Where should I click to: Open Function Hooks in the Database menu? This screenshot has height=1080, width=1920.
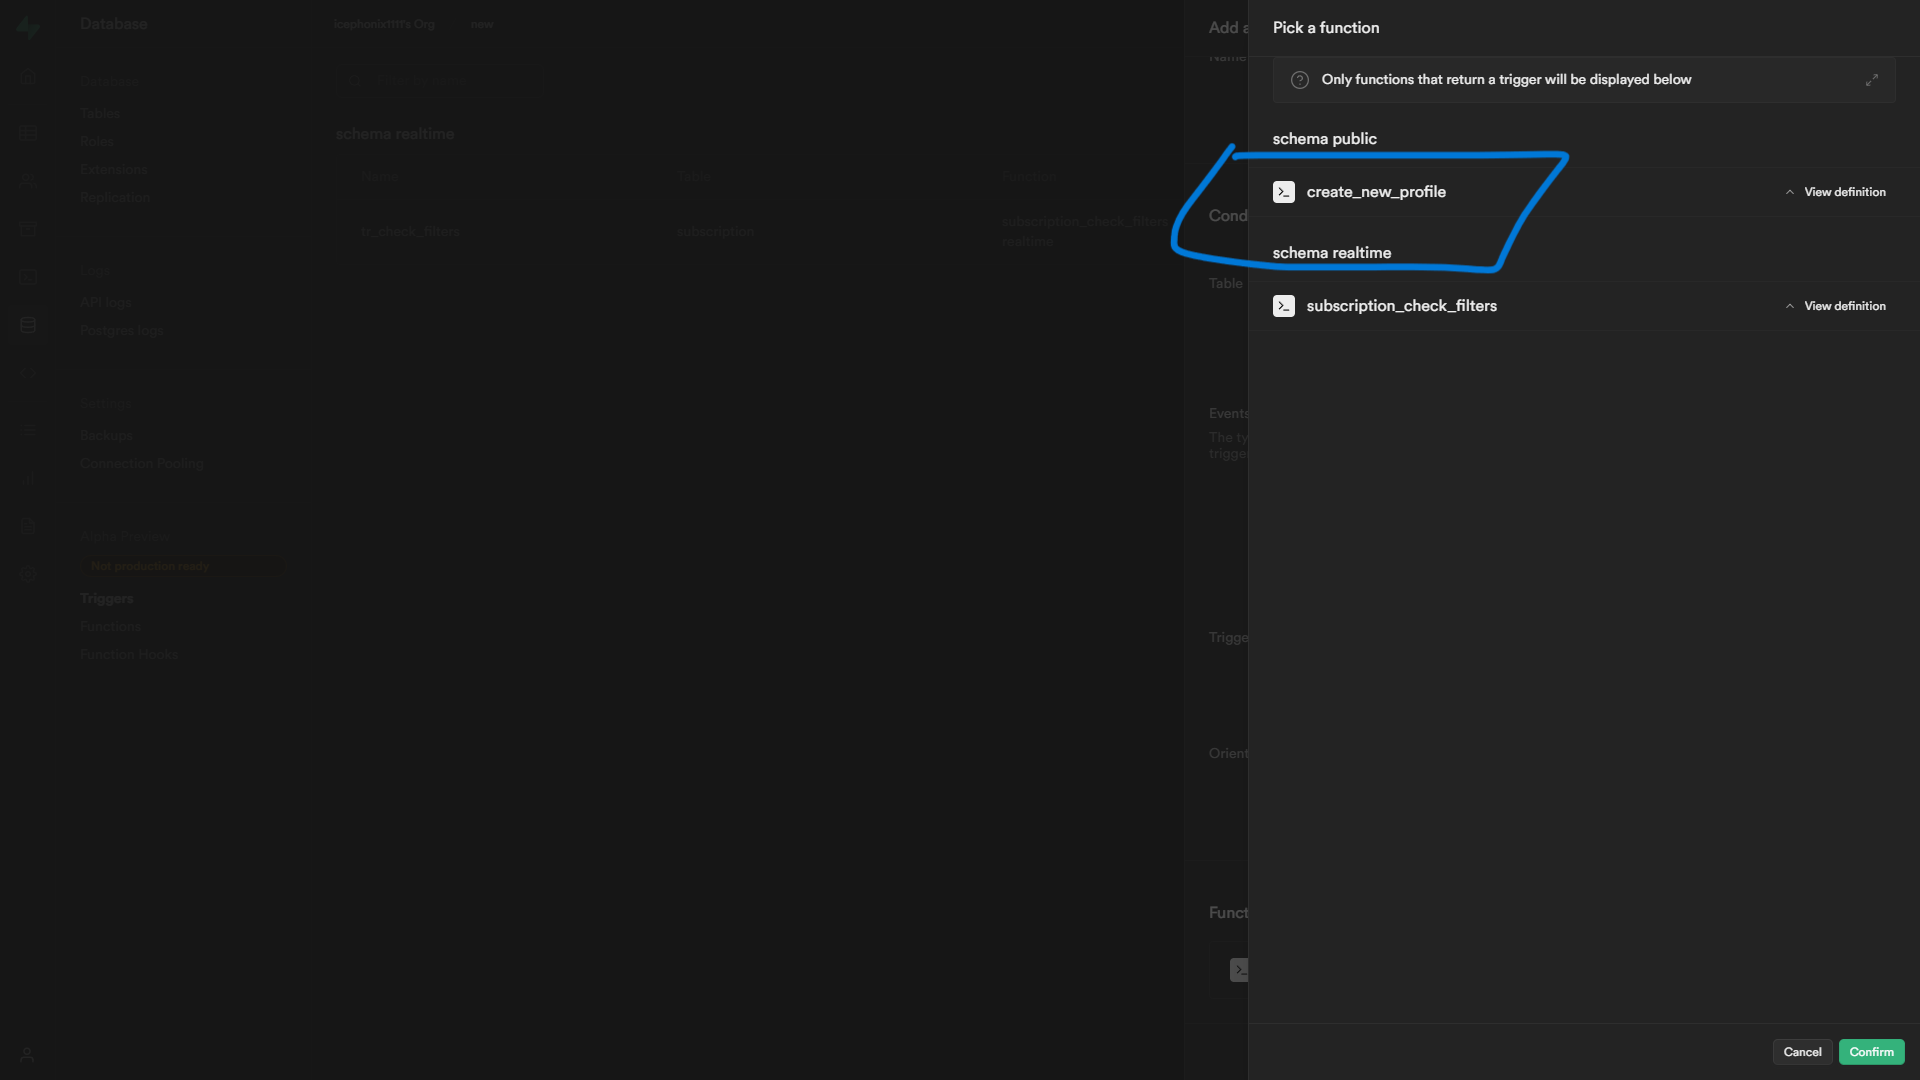tap(129, 654)
